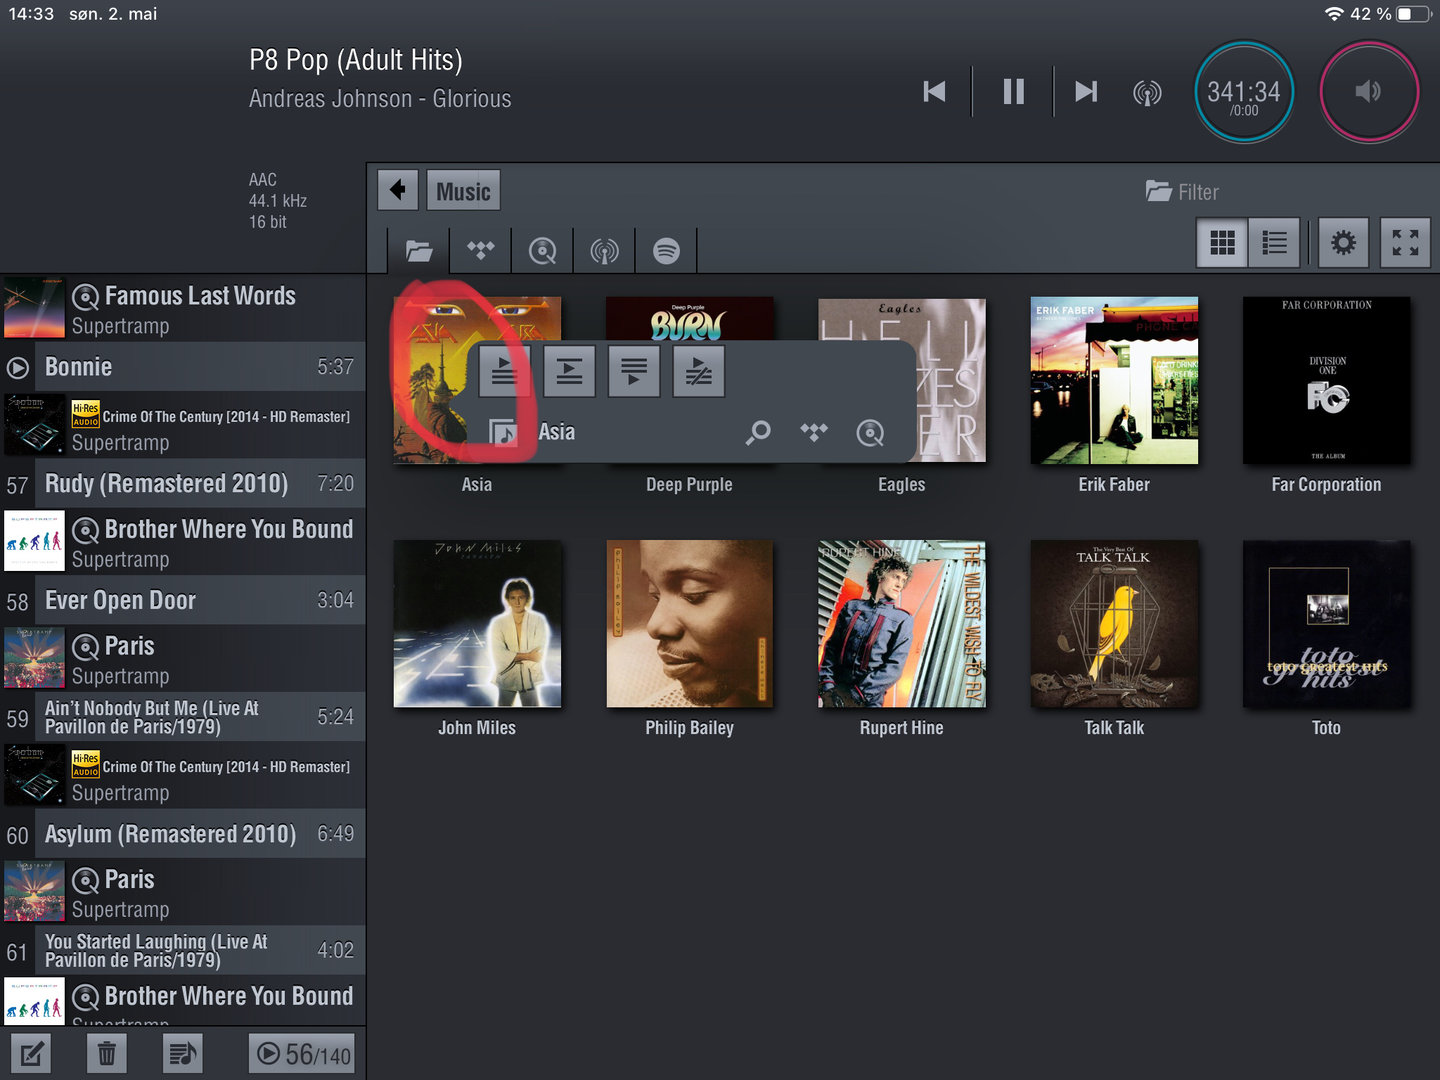Check the Wi-Fi status icon
1440x1080 pixels.
[1334, 14]
